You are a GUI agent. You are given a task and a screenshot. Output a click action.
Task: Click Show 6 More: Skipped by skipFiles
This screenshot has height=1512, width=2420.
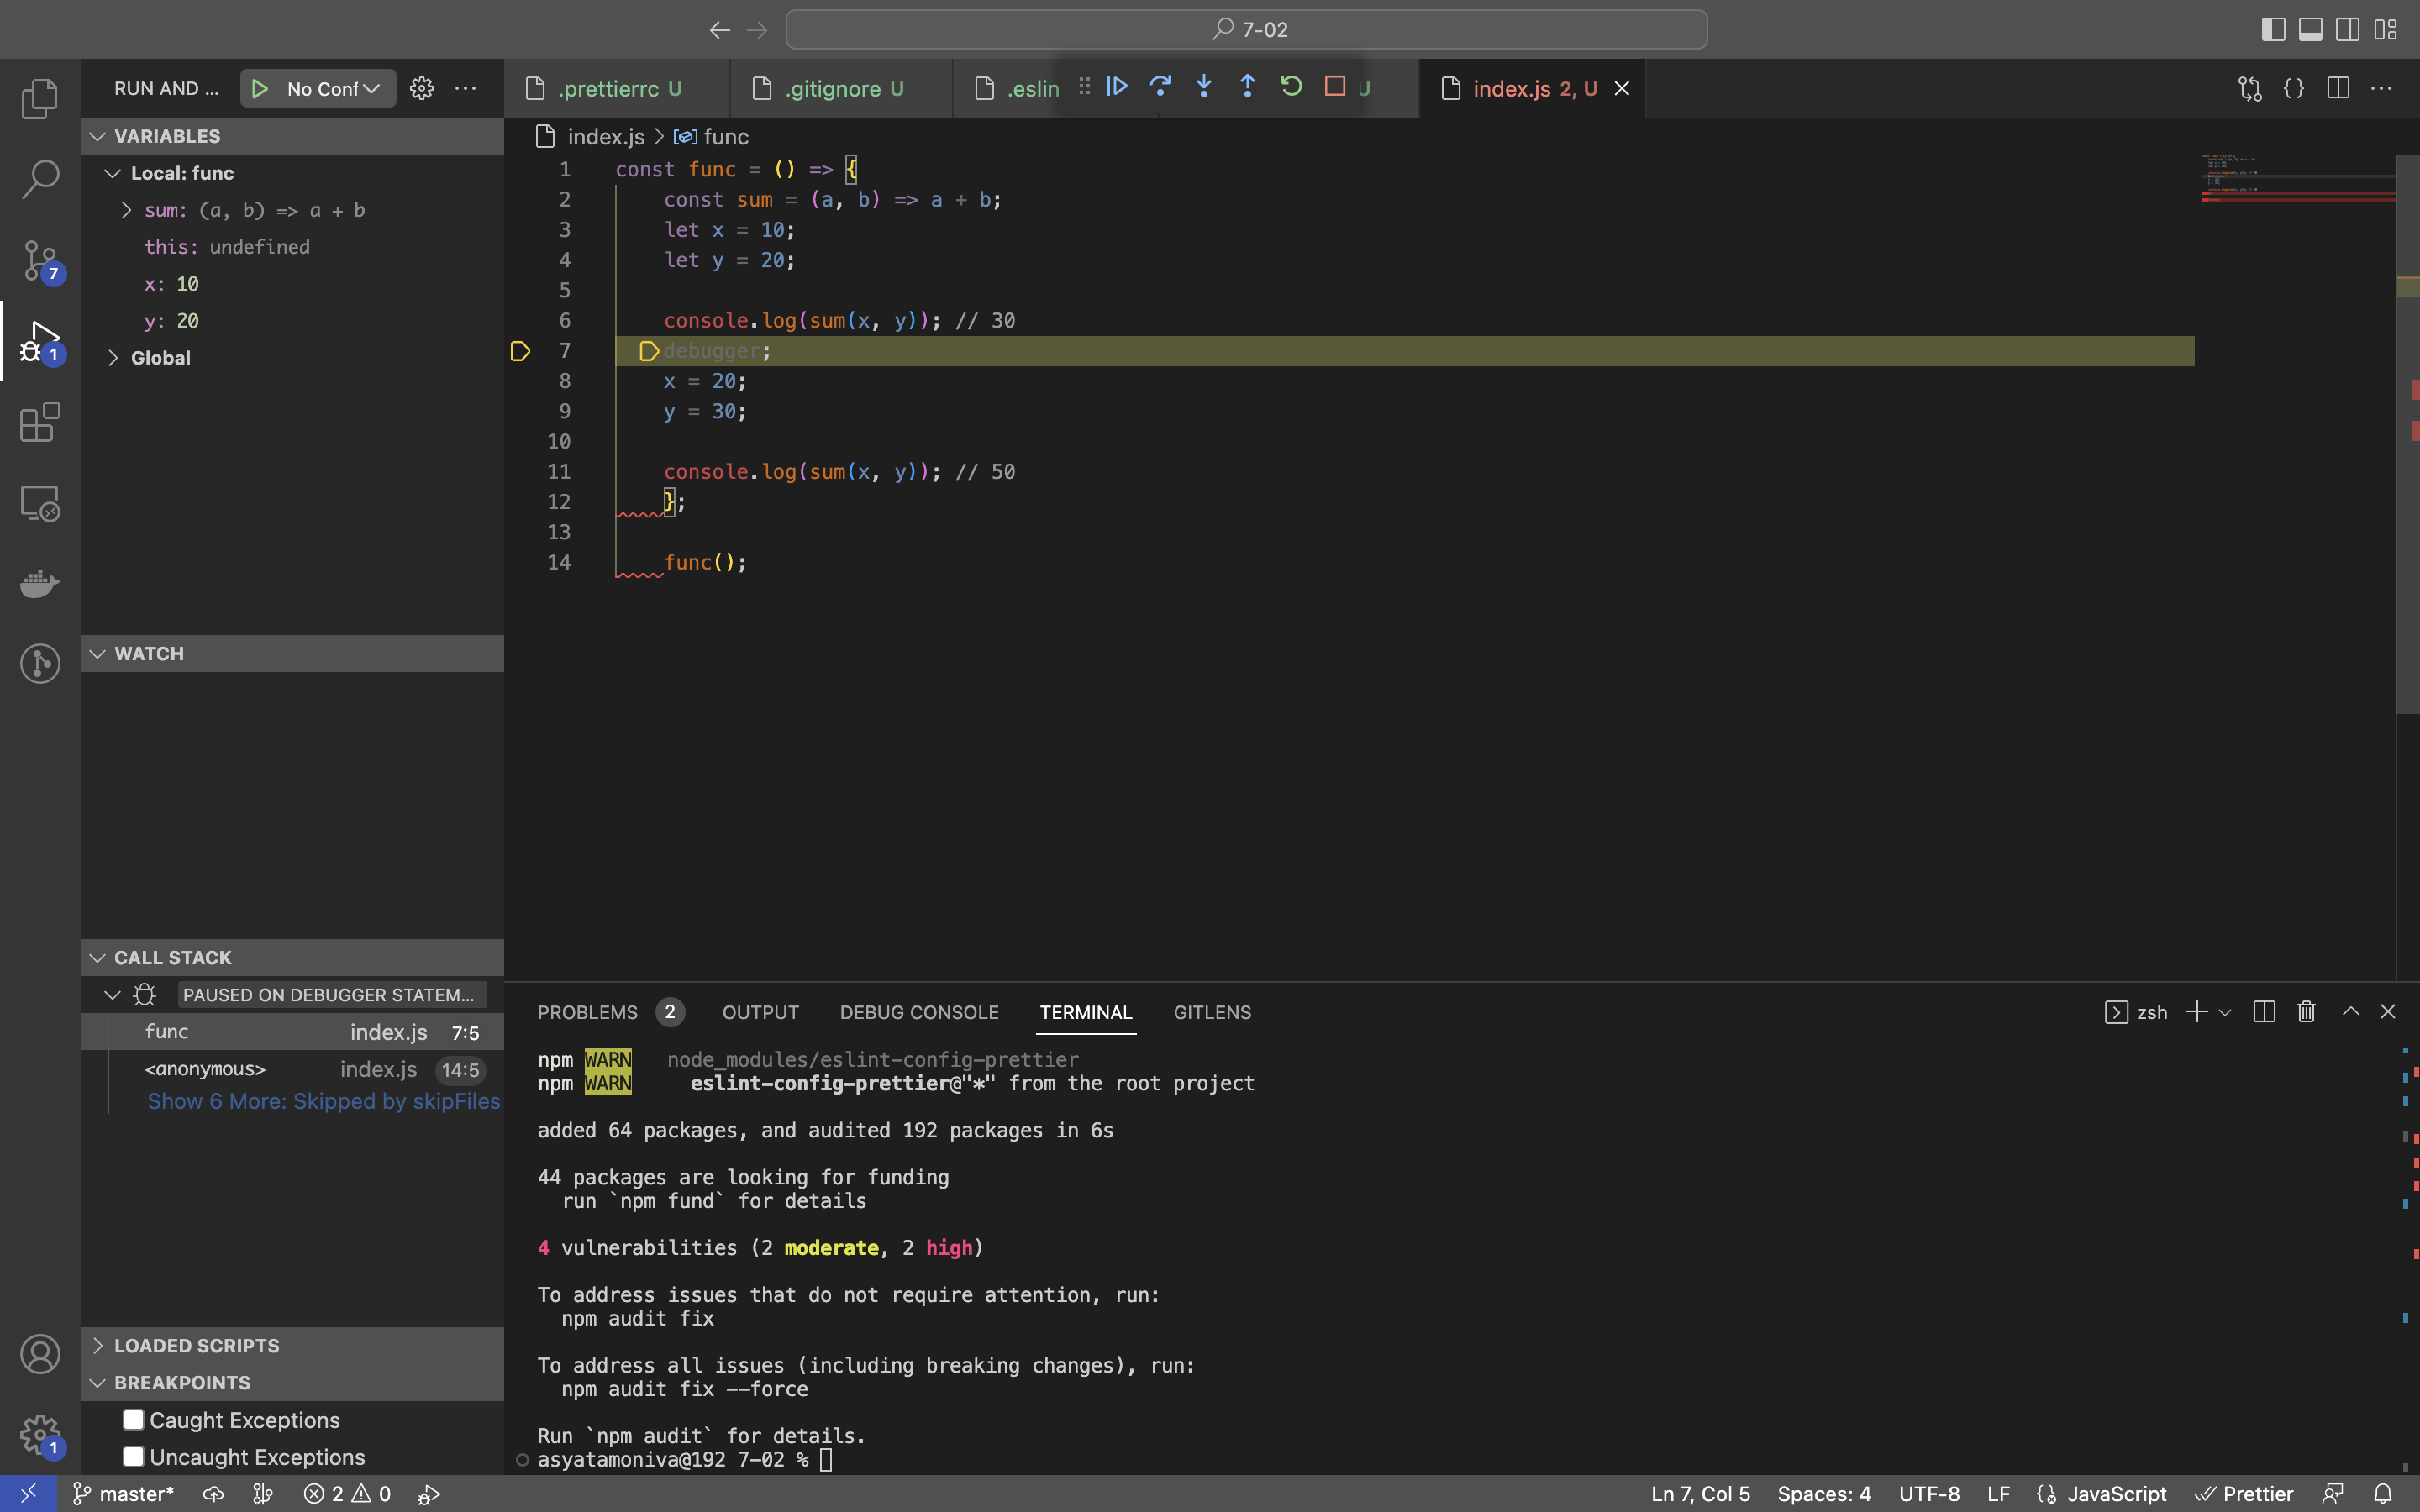click(323, 1101)
